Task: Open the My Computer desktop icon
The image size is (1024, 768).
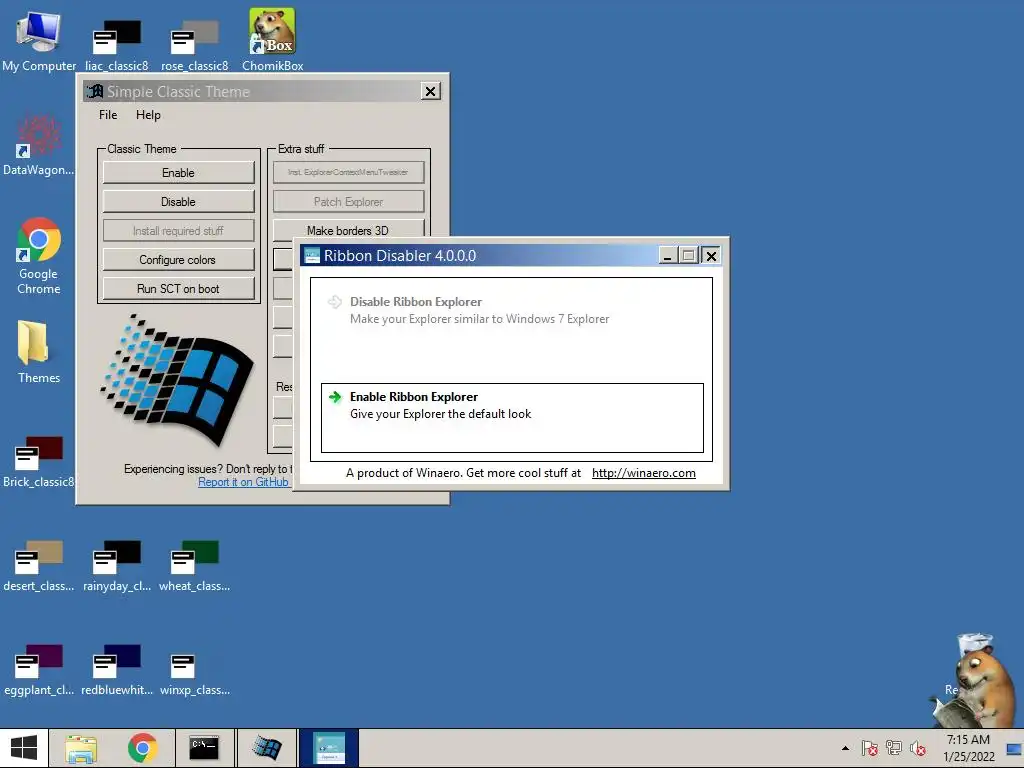Action: tap(39, 40)
